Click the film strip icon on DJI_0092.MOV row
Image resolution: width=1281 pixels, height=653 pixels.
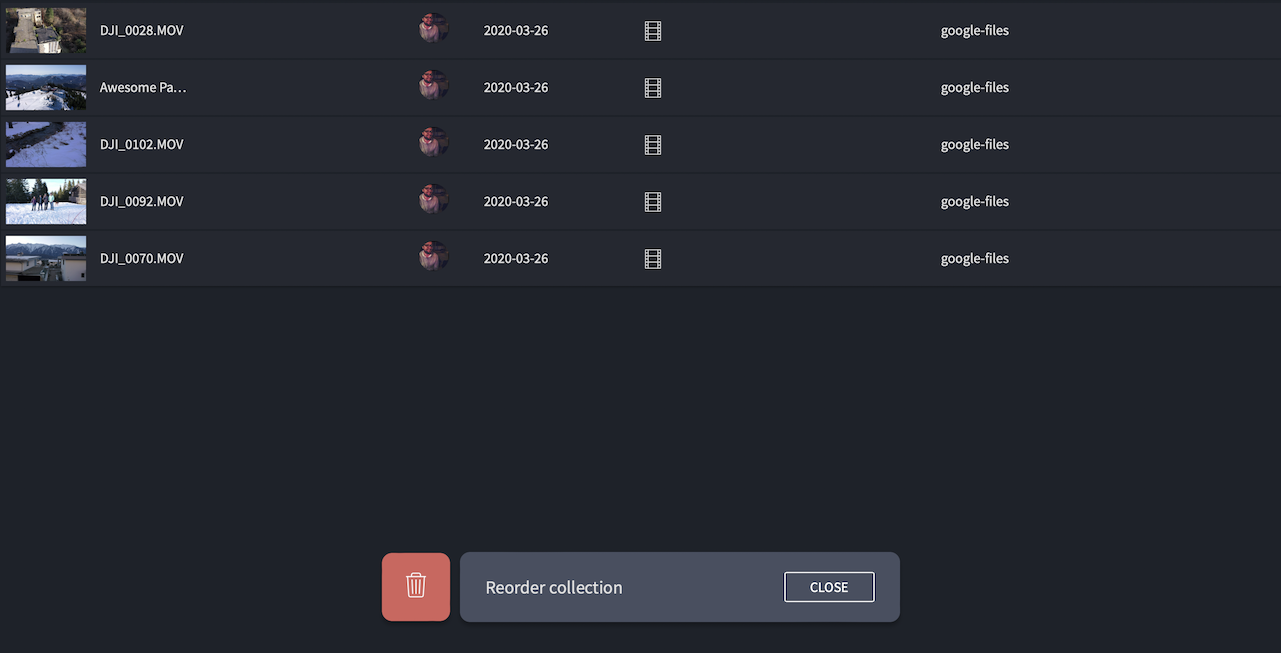click(652, 201)
